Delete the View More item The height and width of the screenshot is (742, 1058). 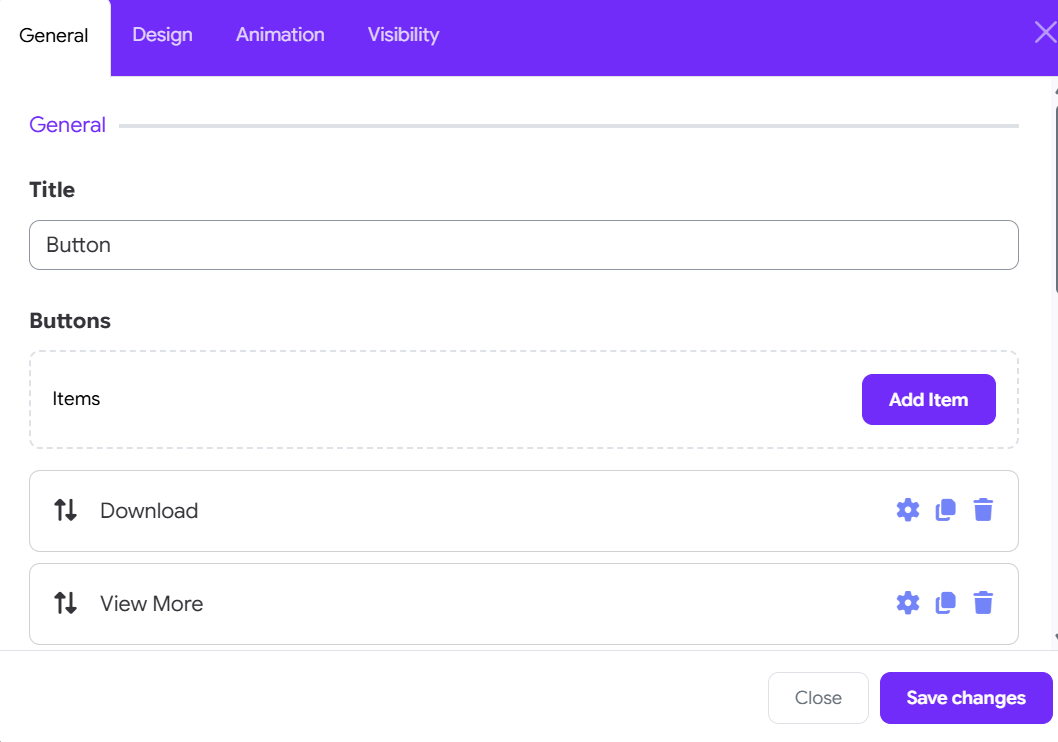(x=983, y=603)
